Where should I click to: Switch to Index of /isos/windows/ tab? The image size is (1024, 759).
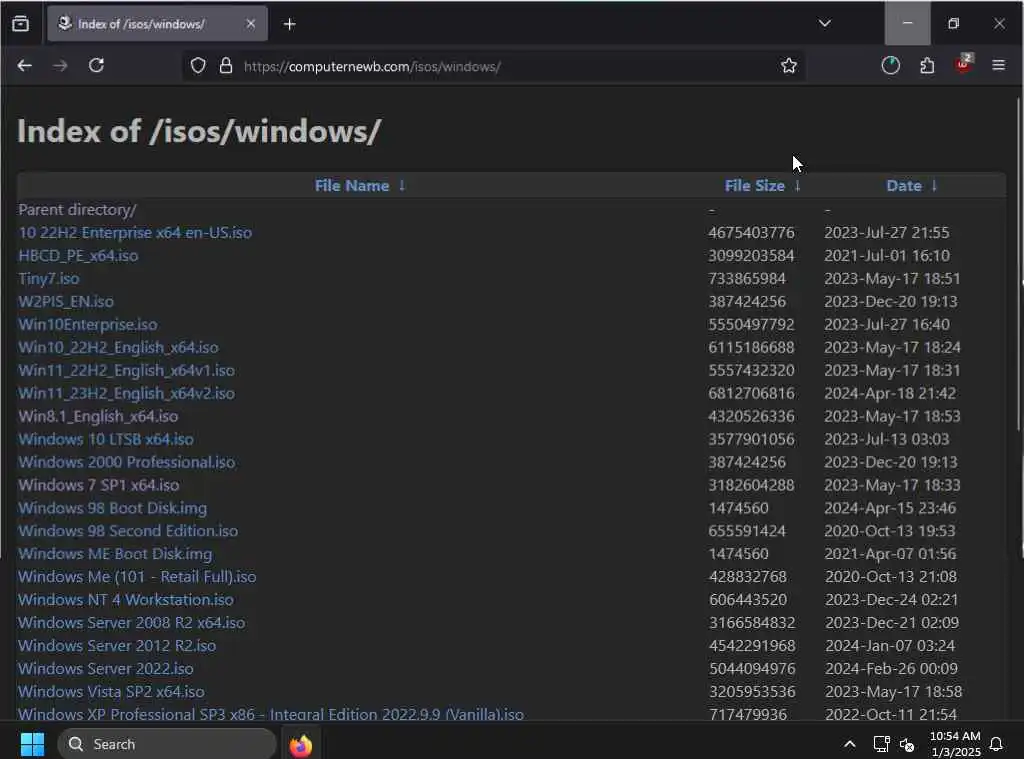click(x=157, y=24)
